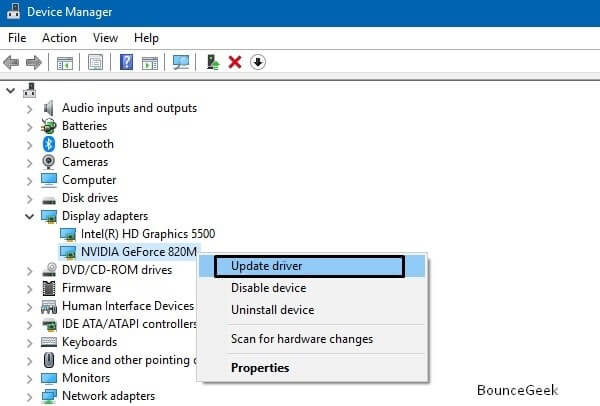
Task: Click the Disk drives icon
Action: (49, 200)
